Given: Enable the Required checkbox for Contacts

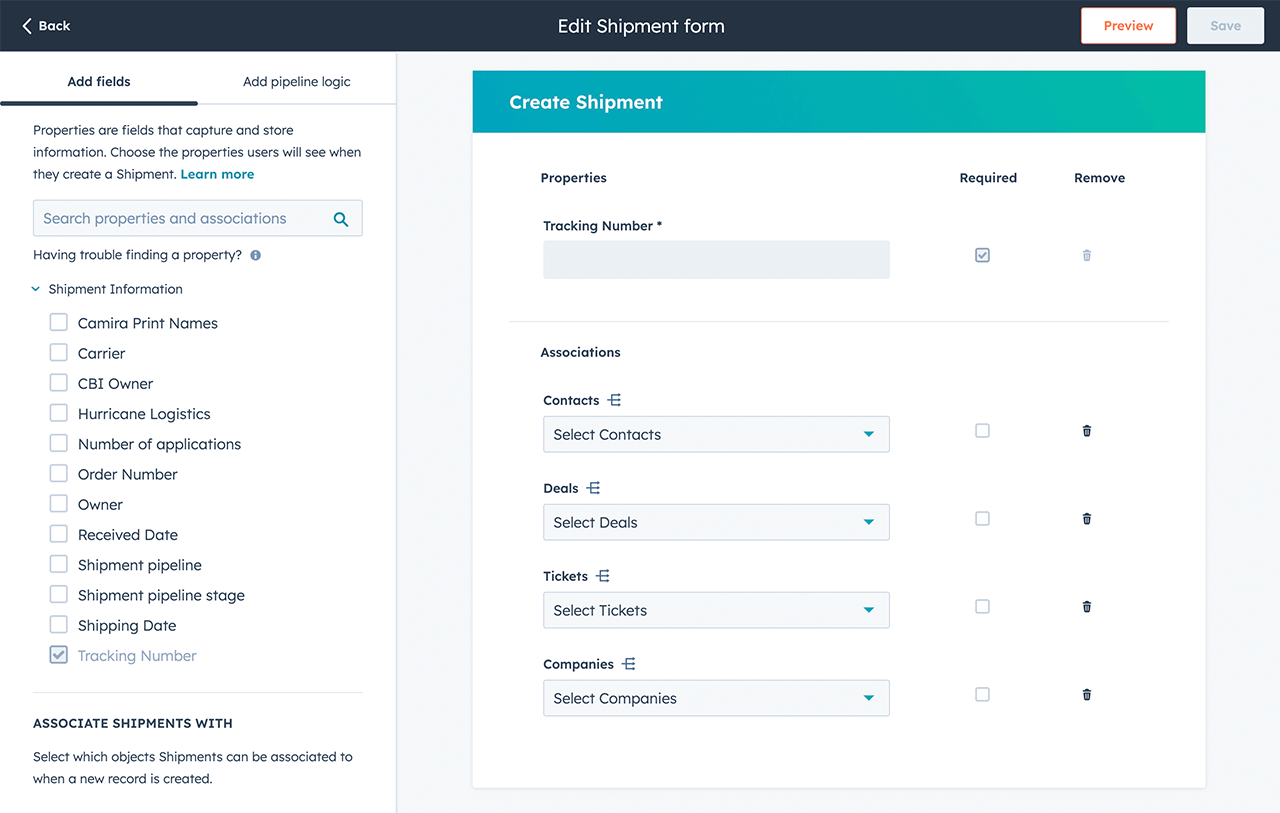Looking at the screenshot, I should click(982, 430).
